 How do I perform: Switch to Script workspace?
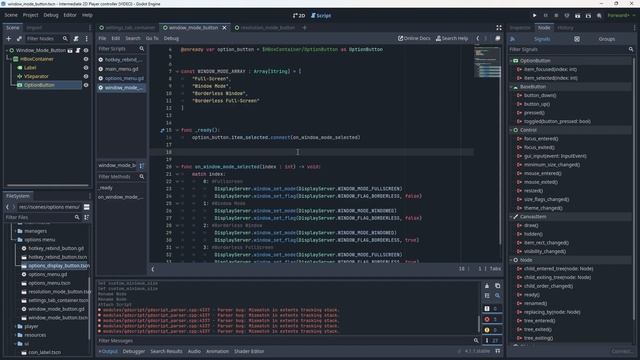click(x=321, y=16)
